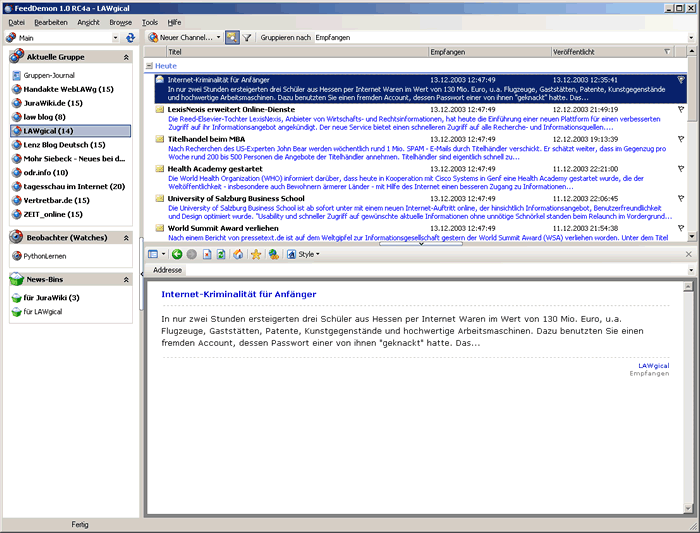Click the green browser back arrow
Viewport: 700px width, 533px height.
click(177, 255)
